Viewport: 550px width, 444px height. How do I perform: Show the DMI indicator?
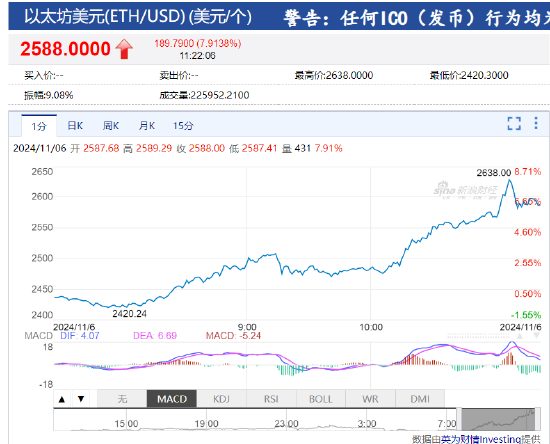420,399
